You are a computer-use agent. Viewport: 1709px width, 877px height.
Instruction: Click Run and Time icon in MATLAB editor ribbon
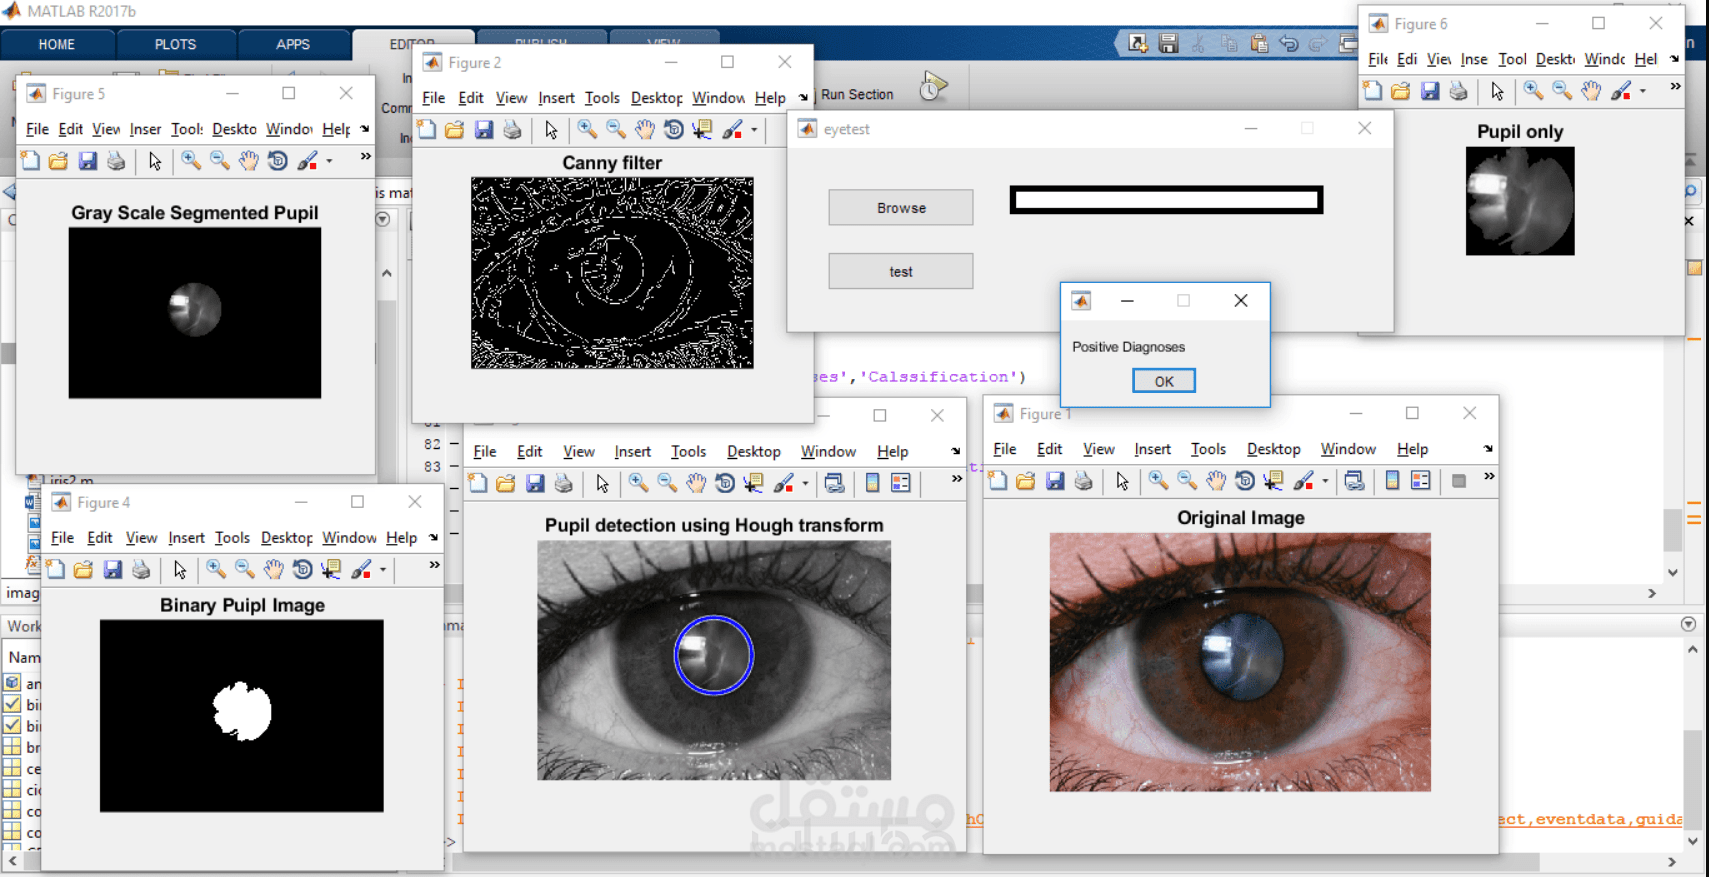(x=933, y=86)
